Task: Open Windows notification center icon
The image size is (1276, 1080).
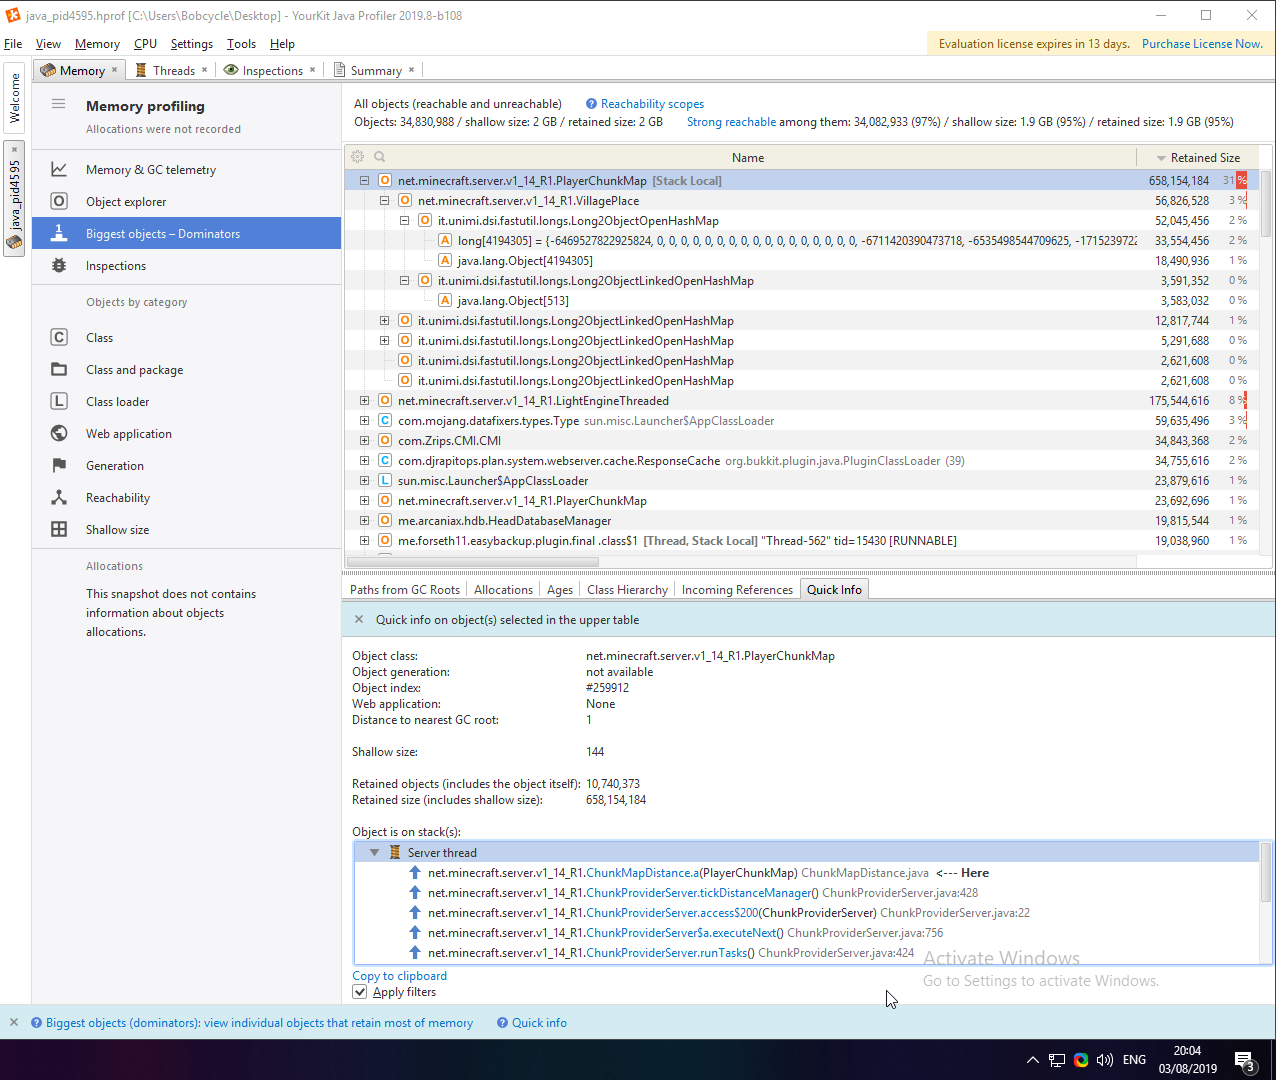Action: (x=1244, y=1060)
